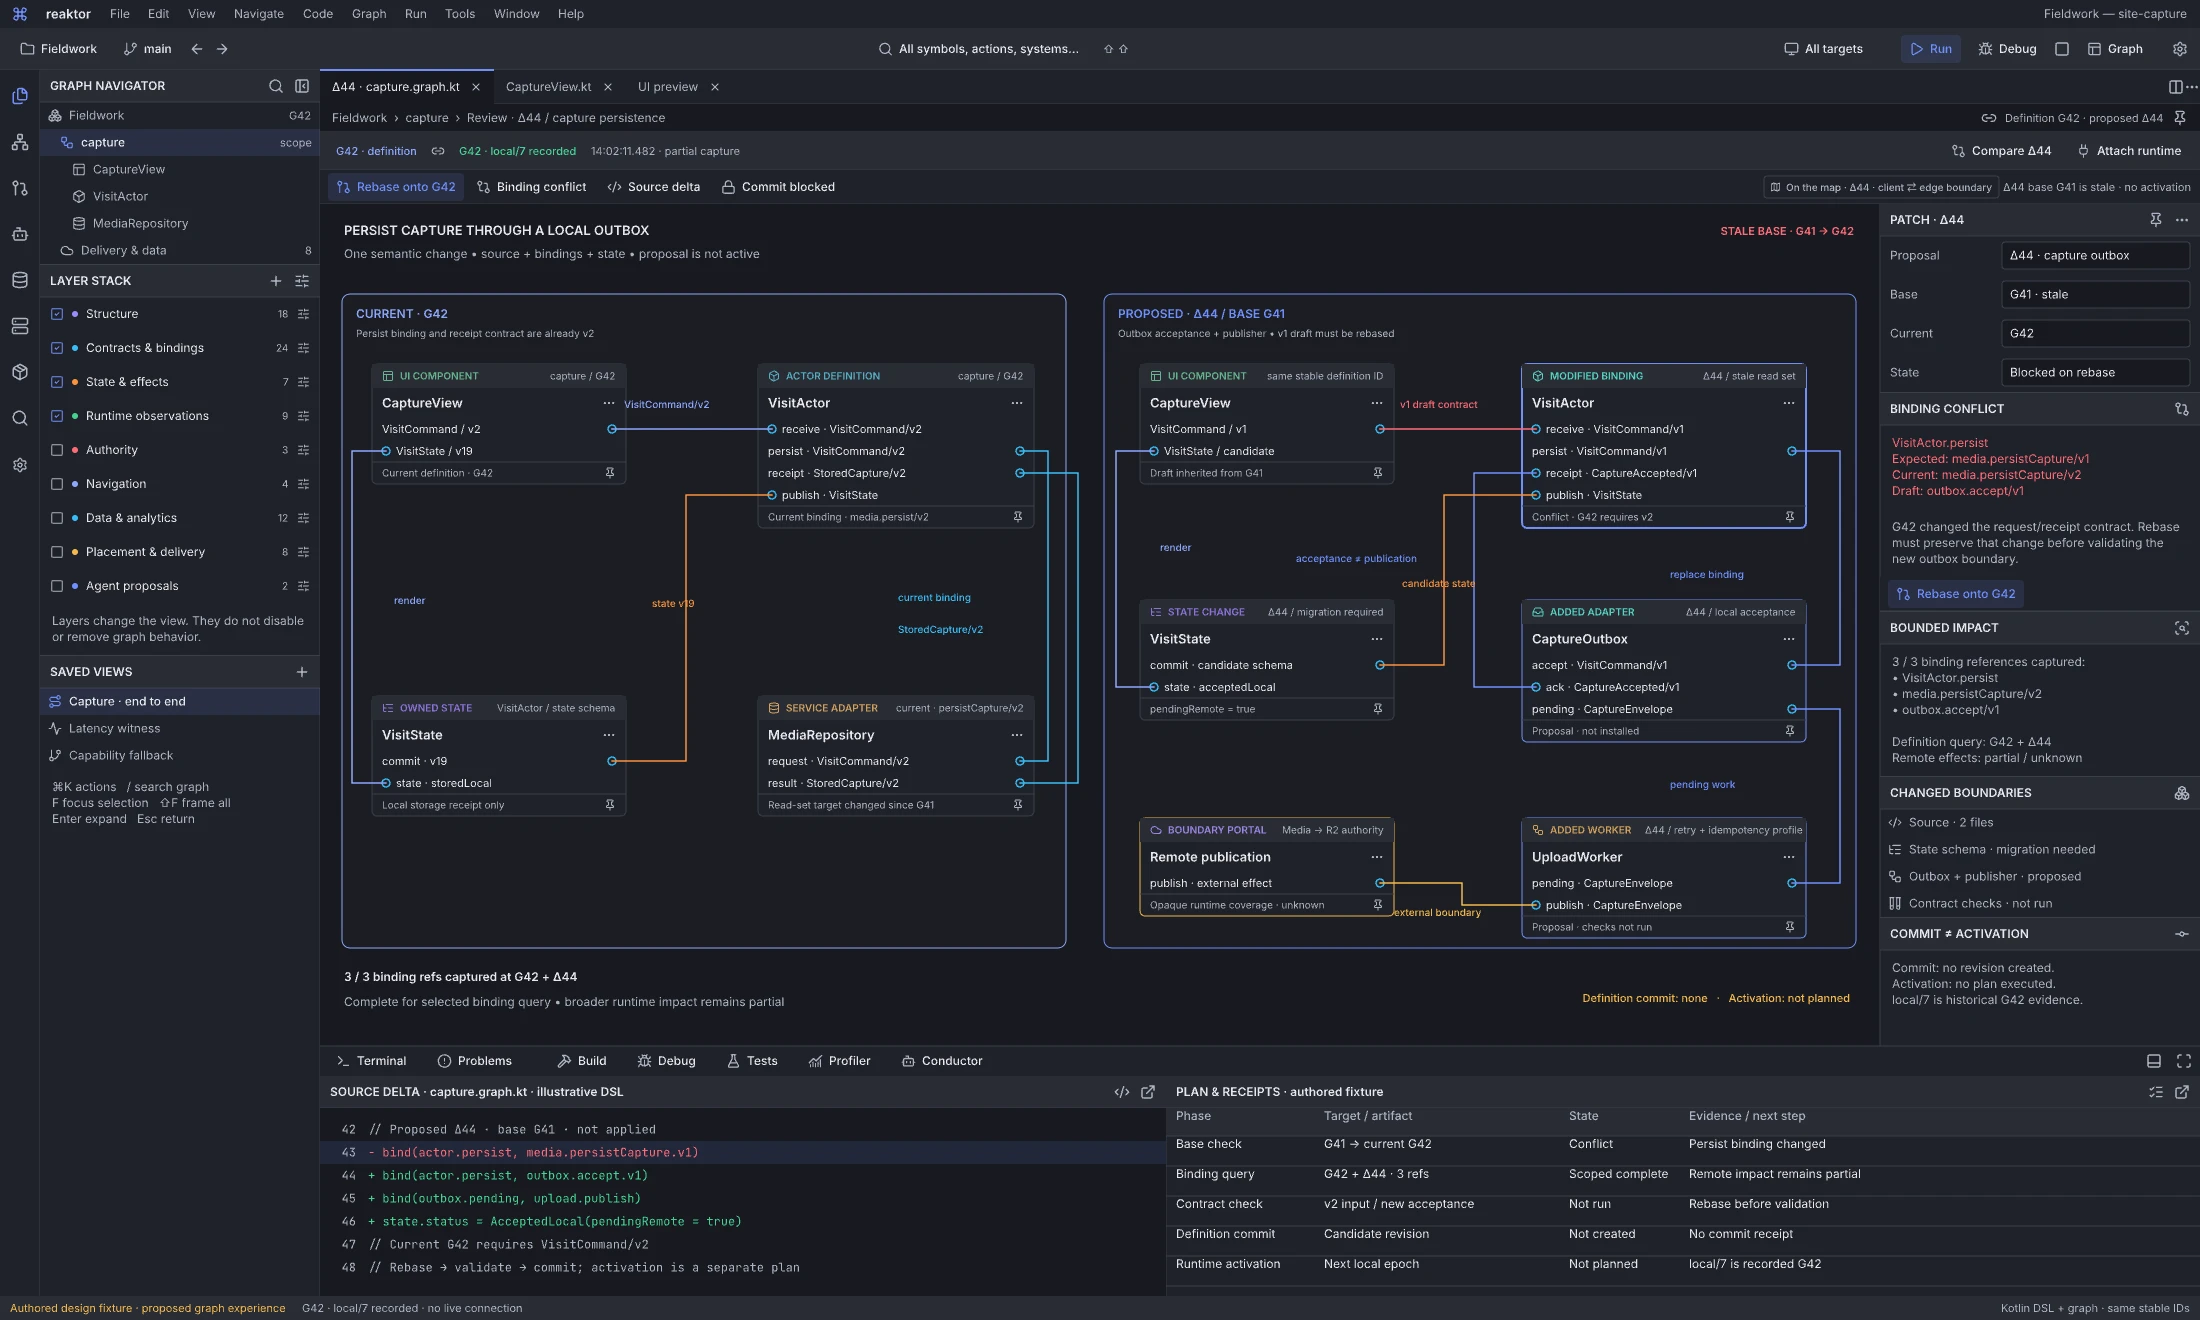
Task: Open the CaptureView node ellipsis menu in CURRENT G42
Action: [x=608, y=403]
